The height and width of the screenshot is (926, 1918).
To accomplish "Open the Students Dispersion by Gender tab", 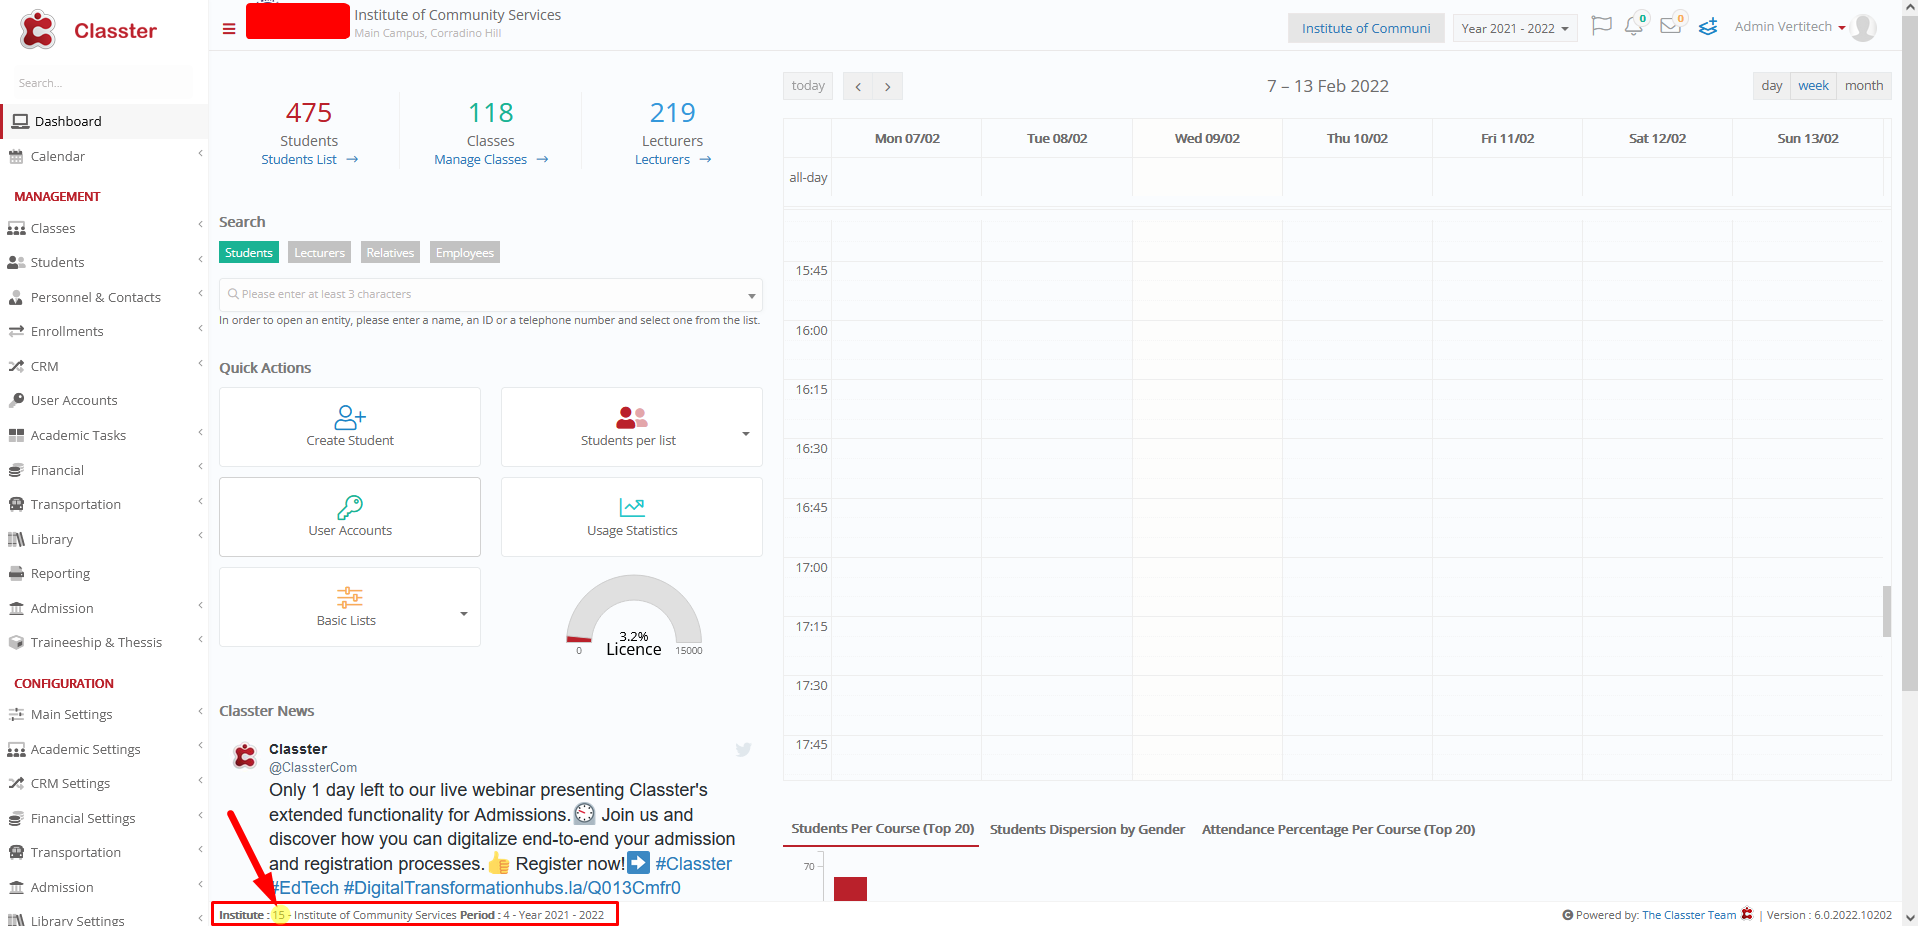I will point(1087,830).
